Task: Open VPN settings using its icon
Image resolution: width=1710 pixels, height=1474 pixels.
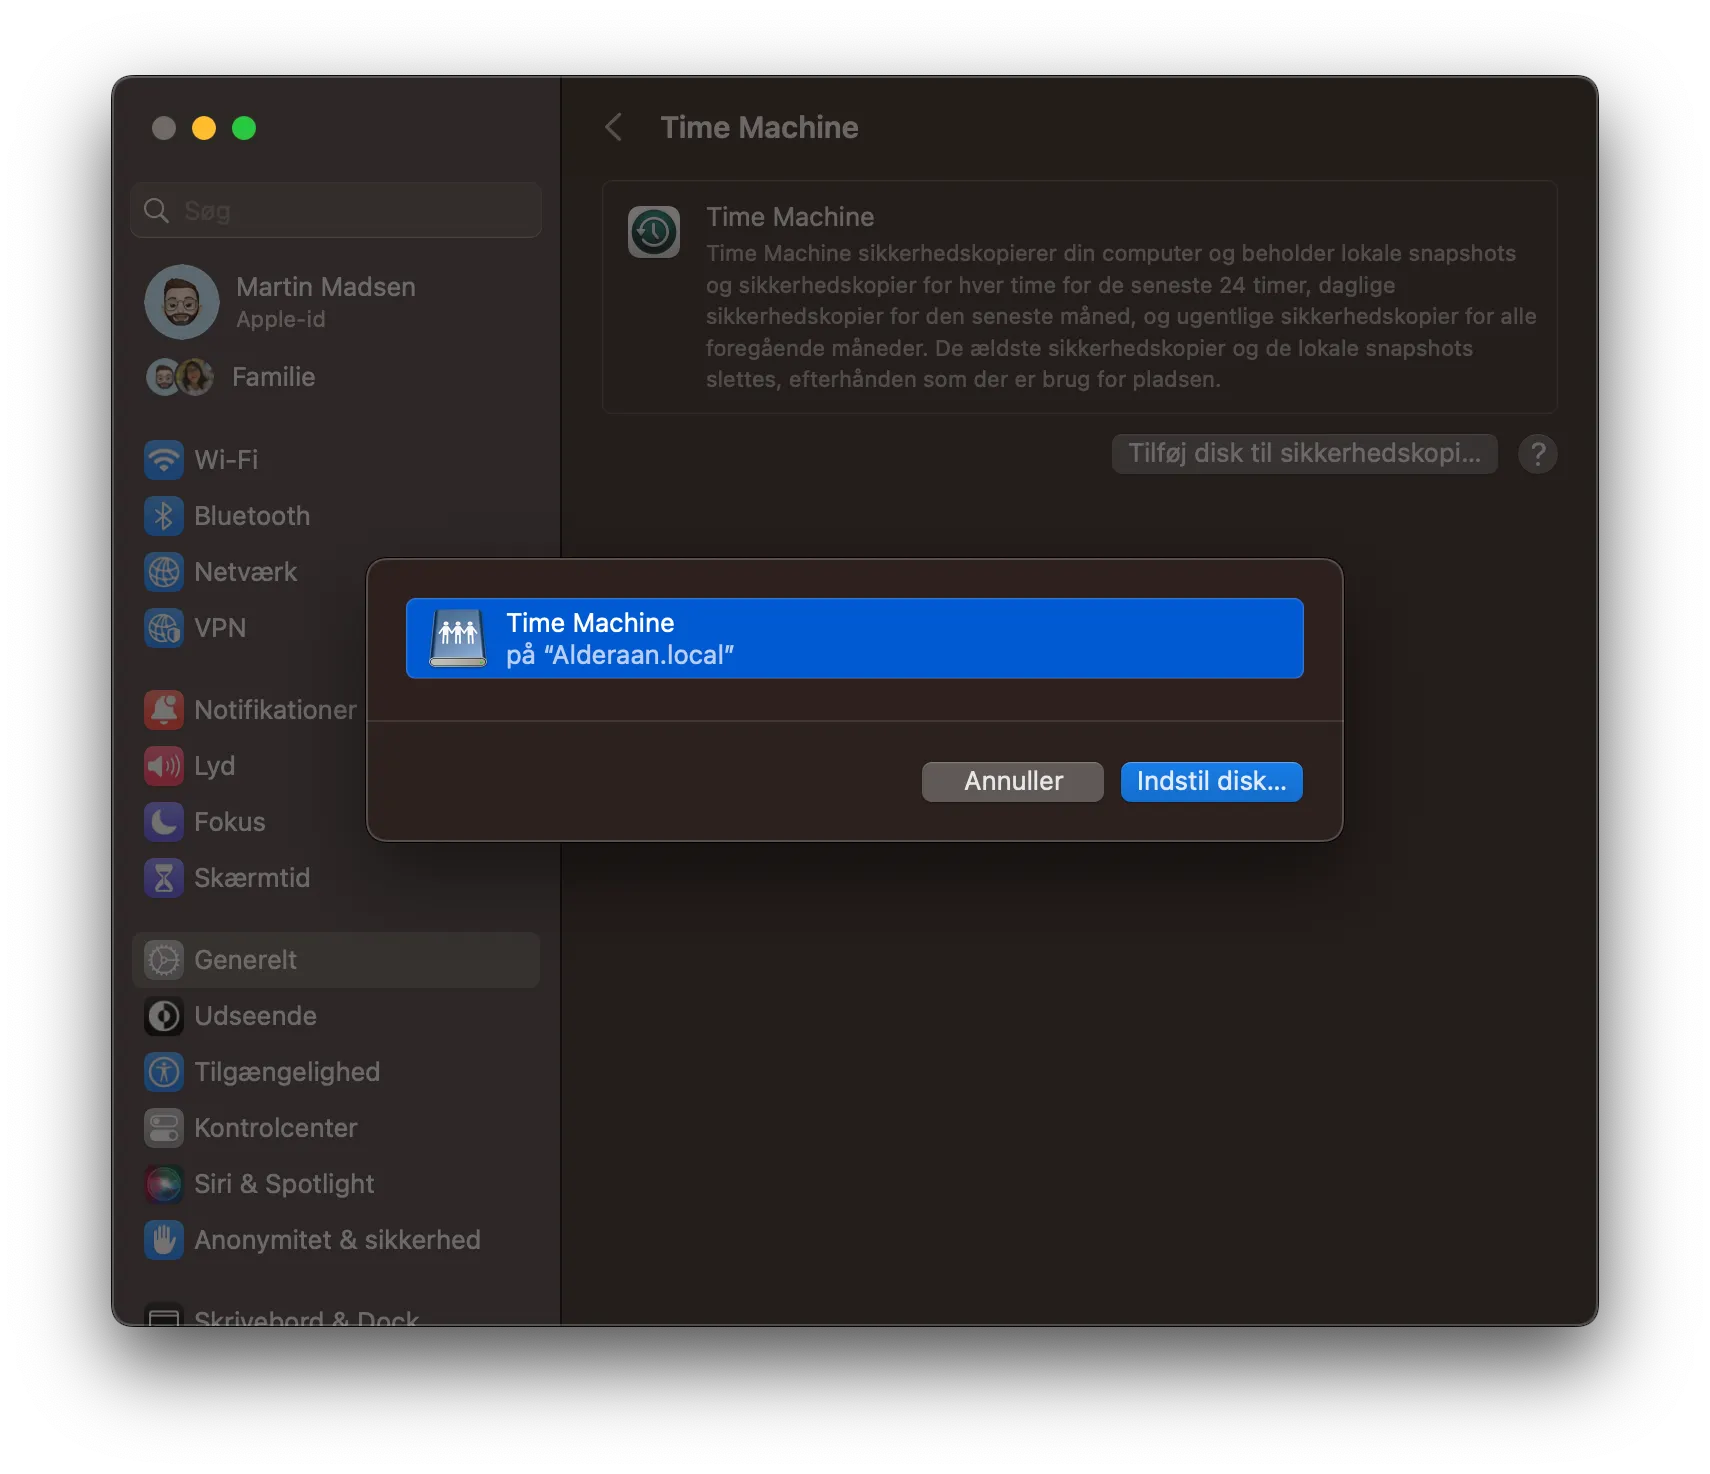Action: (164, 628)
